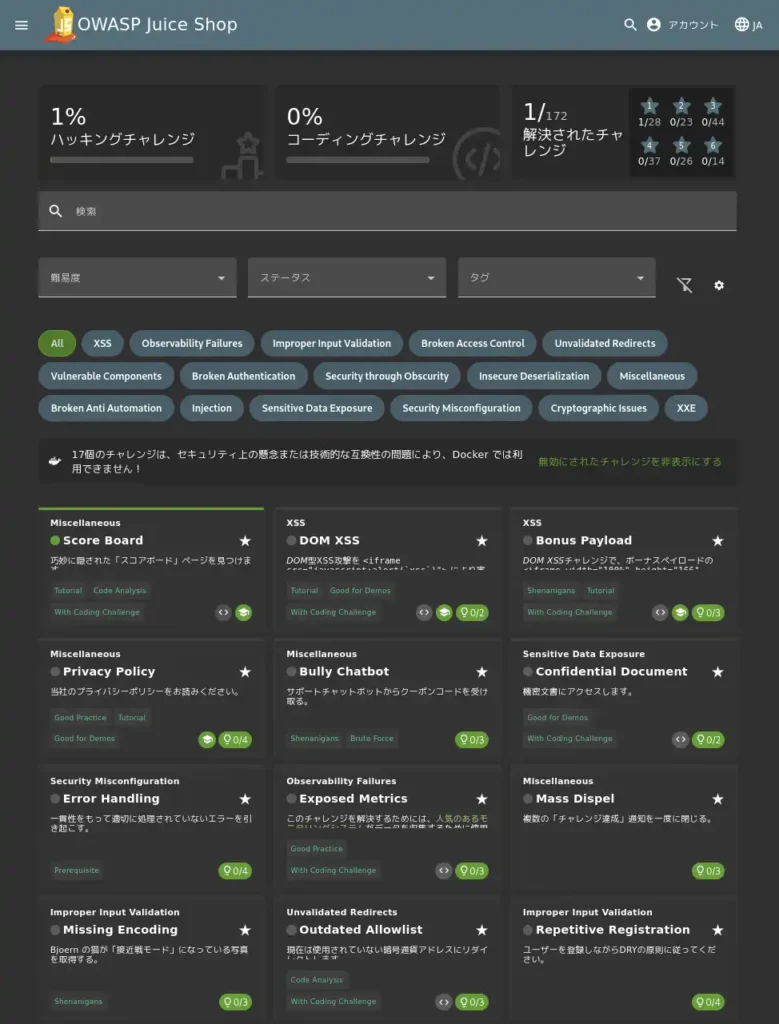Screen dimensions: 779x1024
Task: Filter by Injection chip
Action: tap(212, 408)
